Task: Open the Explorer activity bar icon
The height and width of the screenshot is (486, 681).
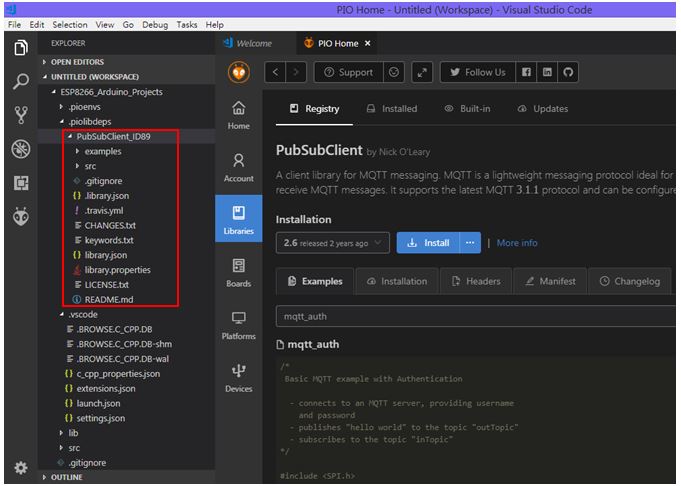Action: 21,47
